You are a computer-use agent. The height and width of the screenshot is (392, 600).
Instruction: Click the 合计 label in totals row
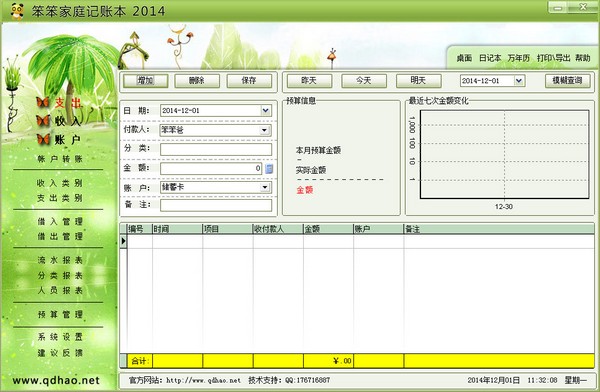tap(139, 361)
